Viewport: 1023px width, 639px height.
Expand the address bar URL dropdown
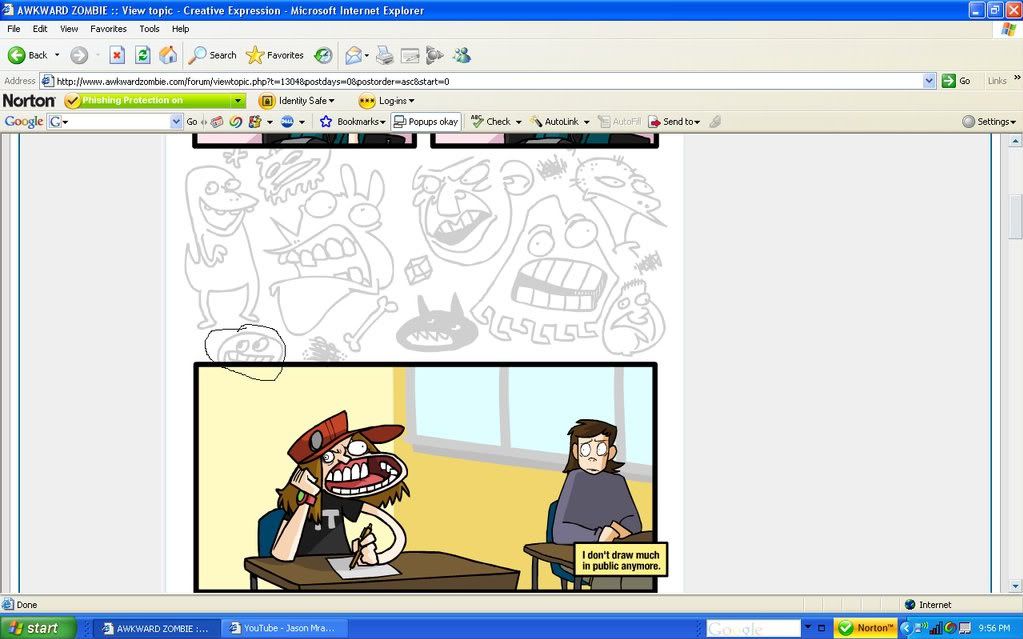[929, 81]
